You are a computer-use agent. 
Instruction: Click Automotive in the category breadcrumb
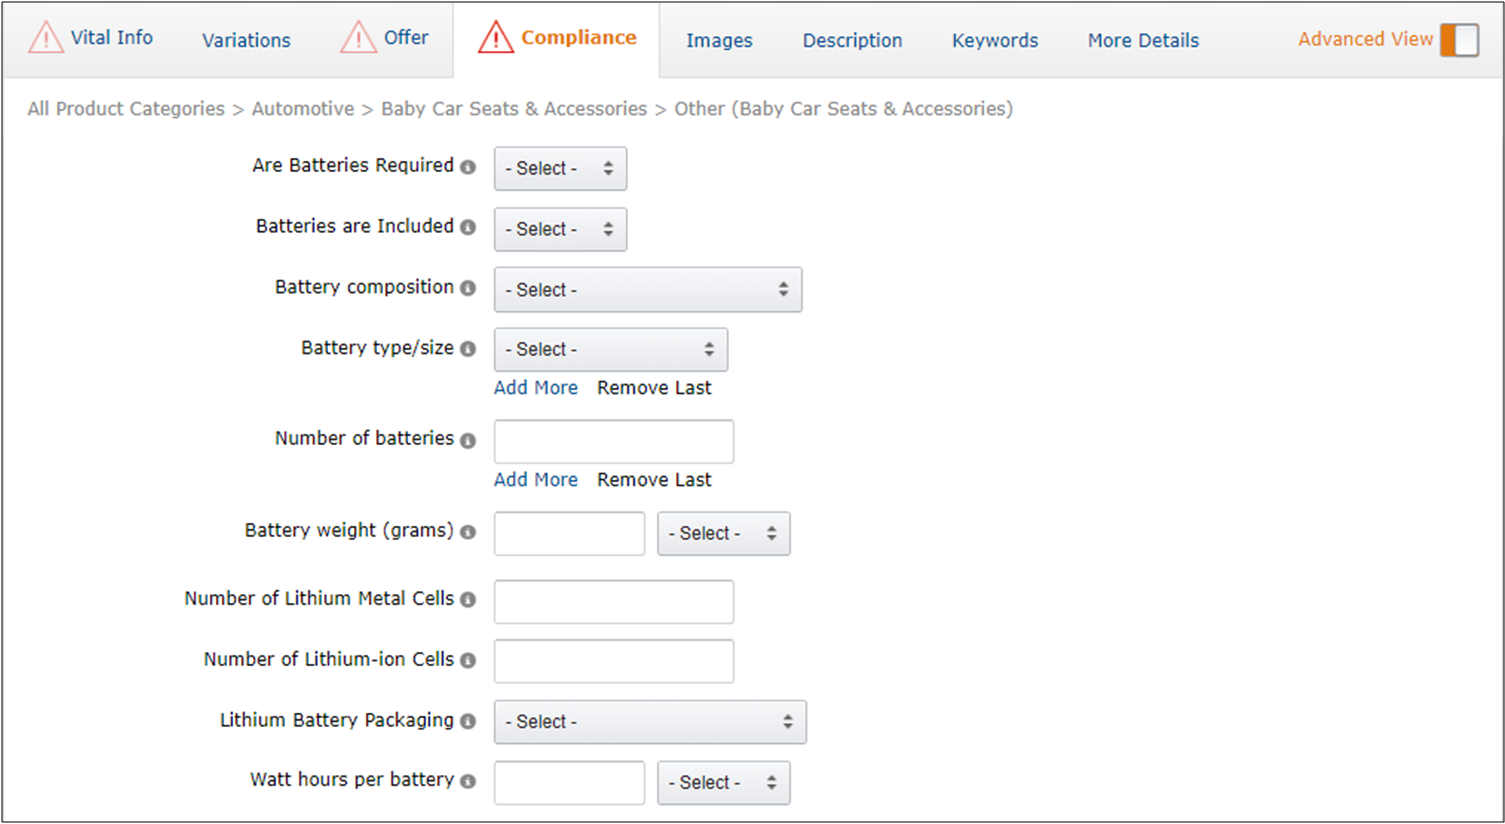[302, 109]
